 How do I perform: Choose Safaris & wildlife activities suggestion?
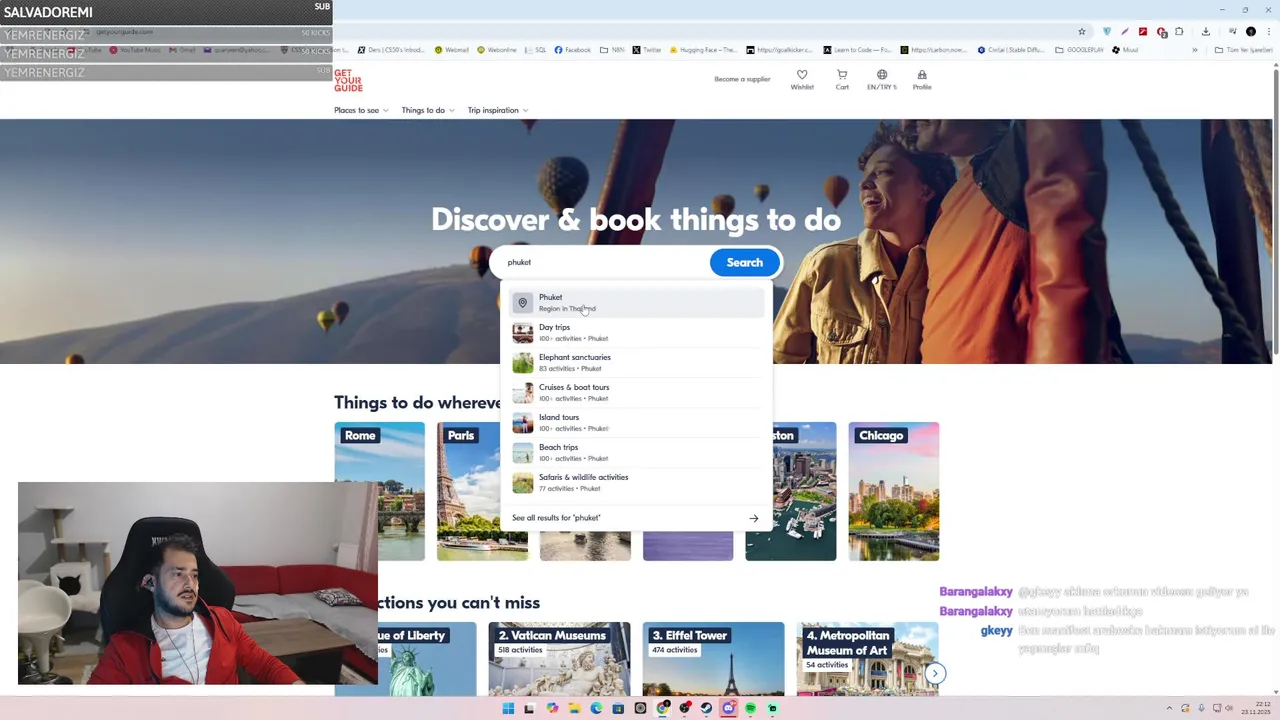coord(637,482)
